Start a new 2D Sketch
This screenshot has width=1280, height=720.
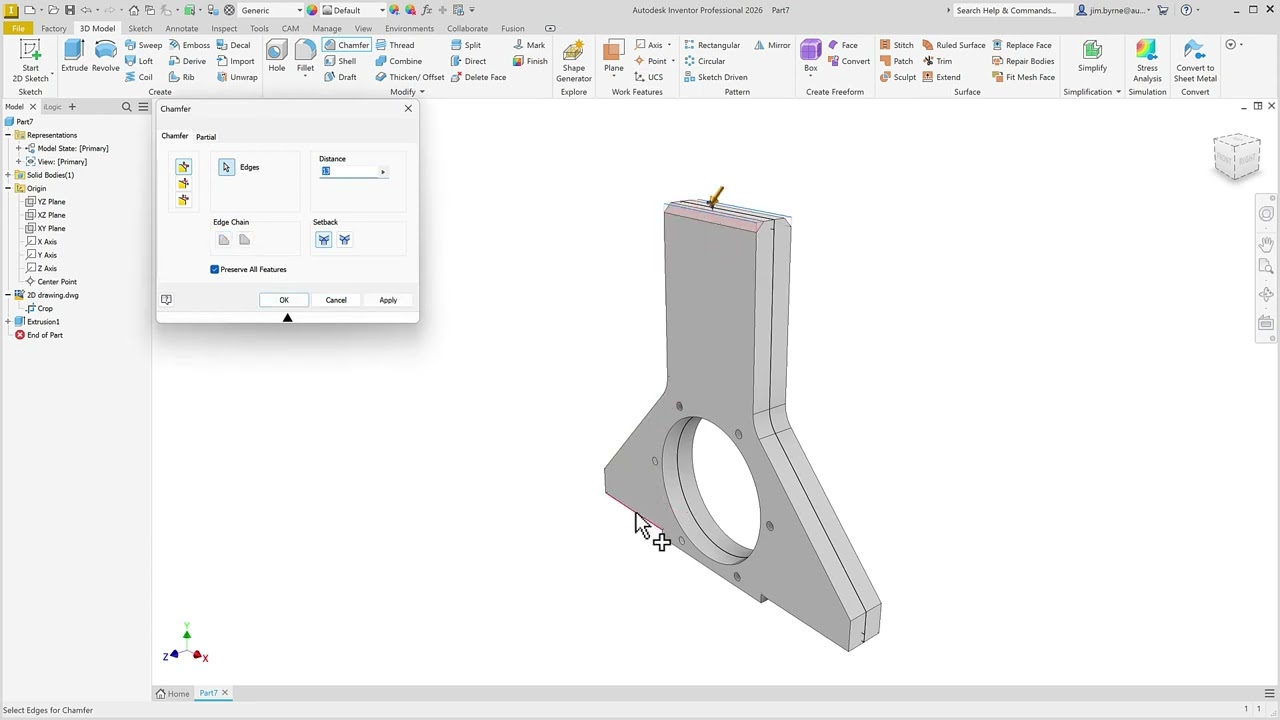(30, 60)
